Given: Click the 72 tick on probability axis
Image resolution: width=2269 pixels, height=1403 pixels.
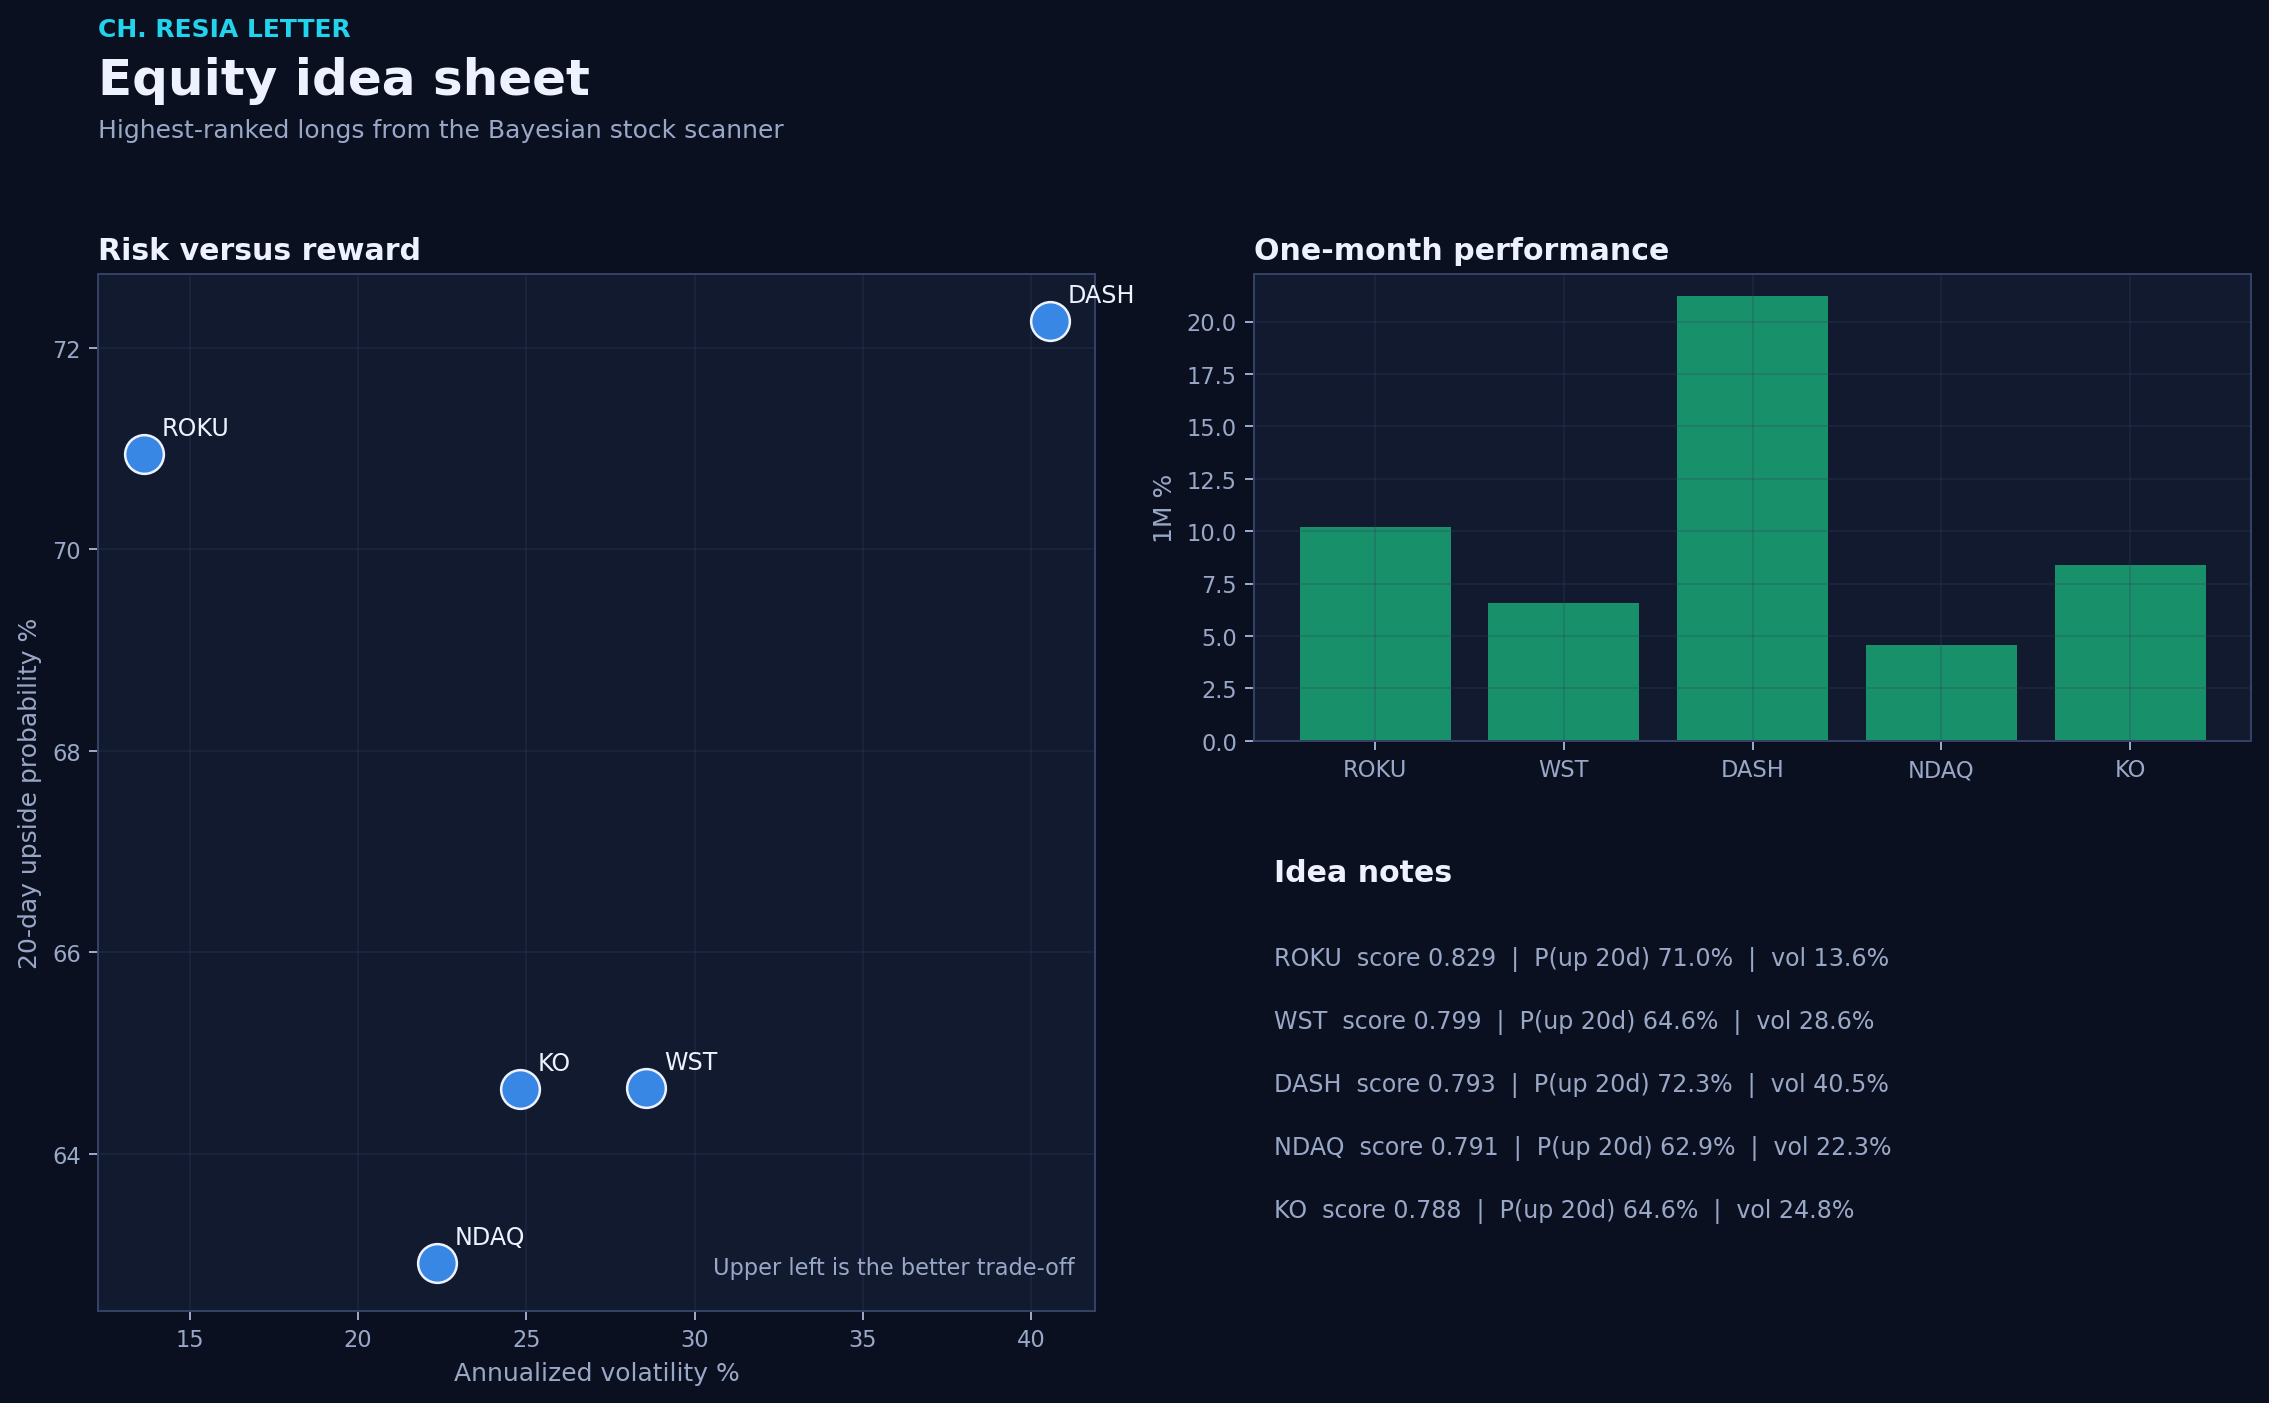Looking at the screenshot, I should point(66,349).
